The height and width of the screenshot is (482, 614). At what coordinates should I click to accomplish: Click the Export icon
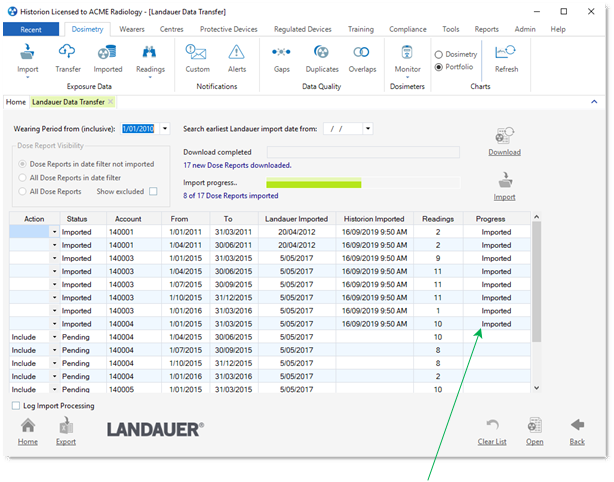[66, 426]
